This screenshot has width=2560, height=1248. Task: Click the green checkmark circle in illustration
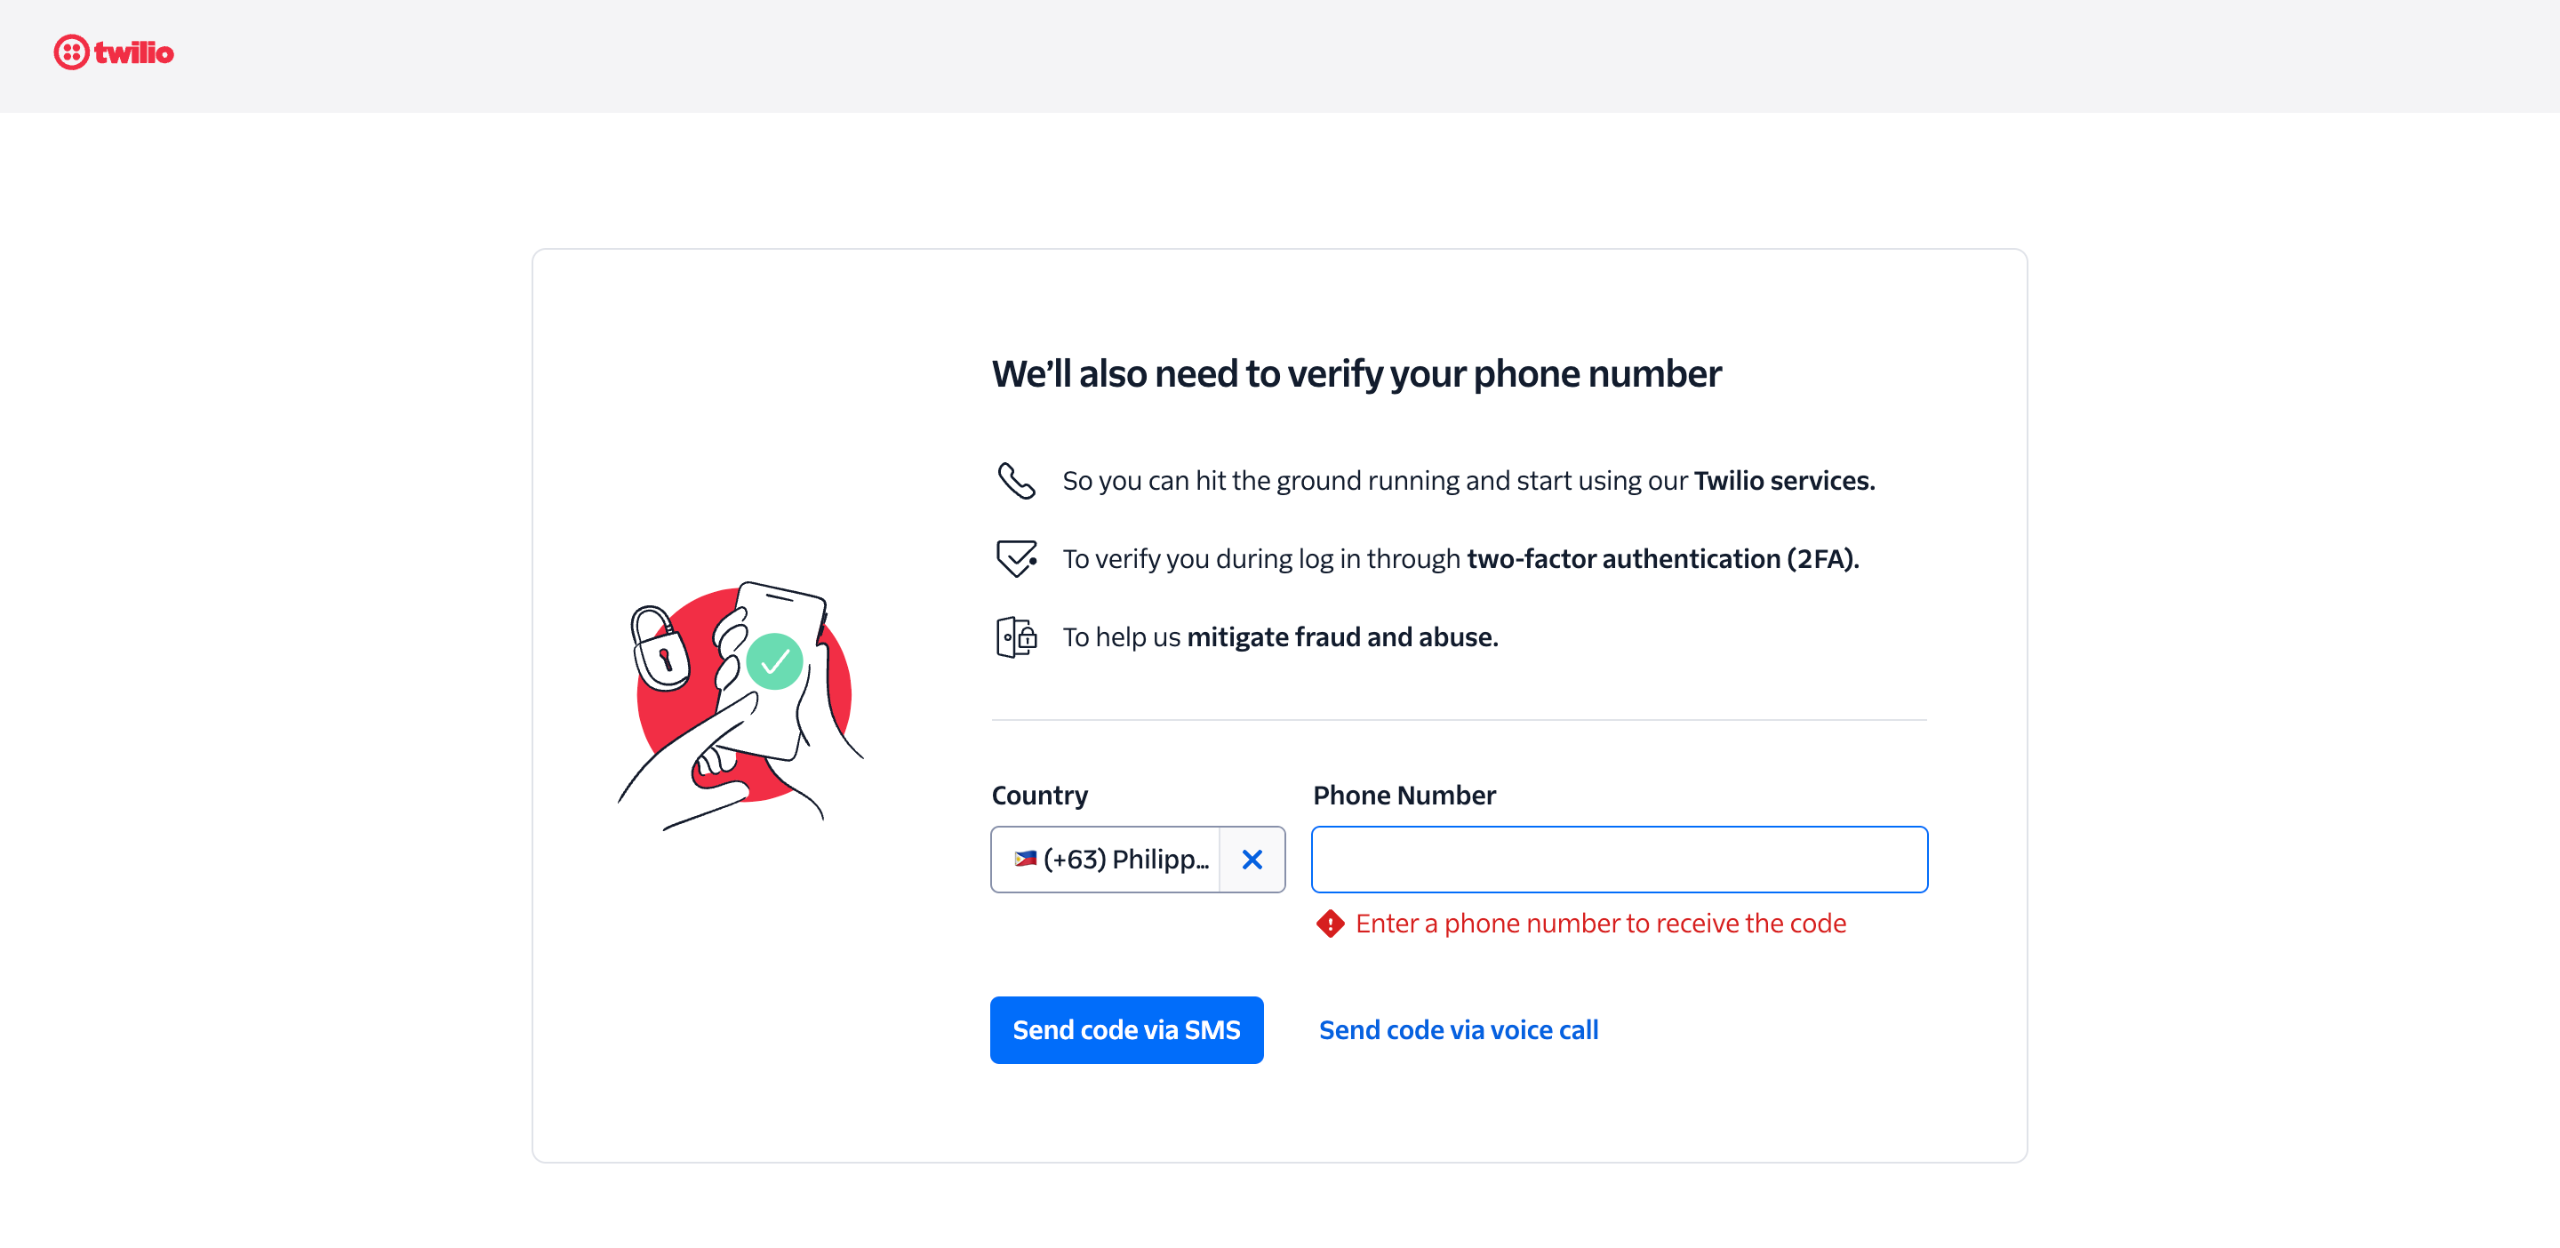point(774,661)
